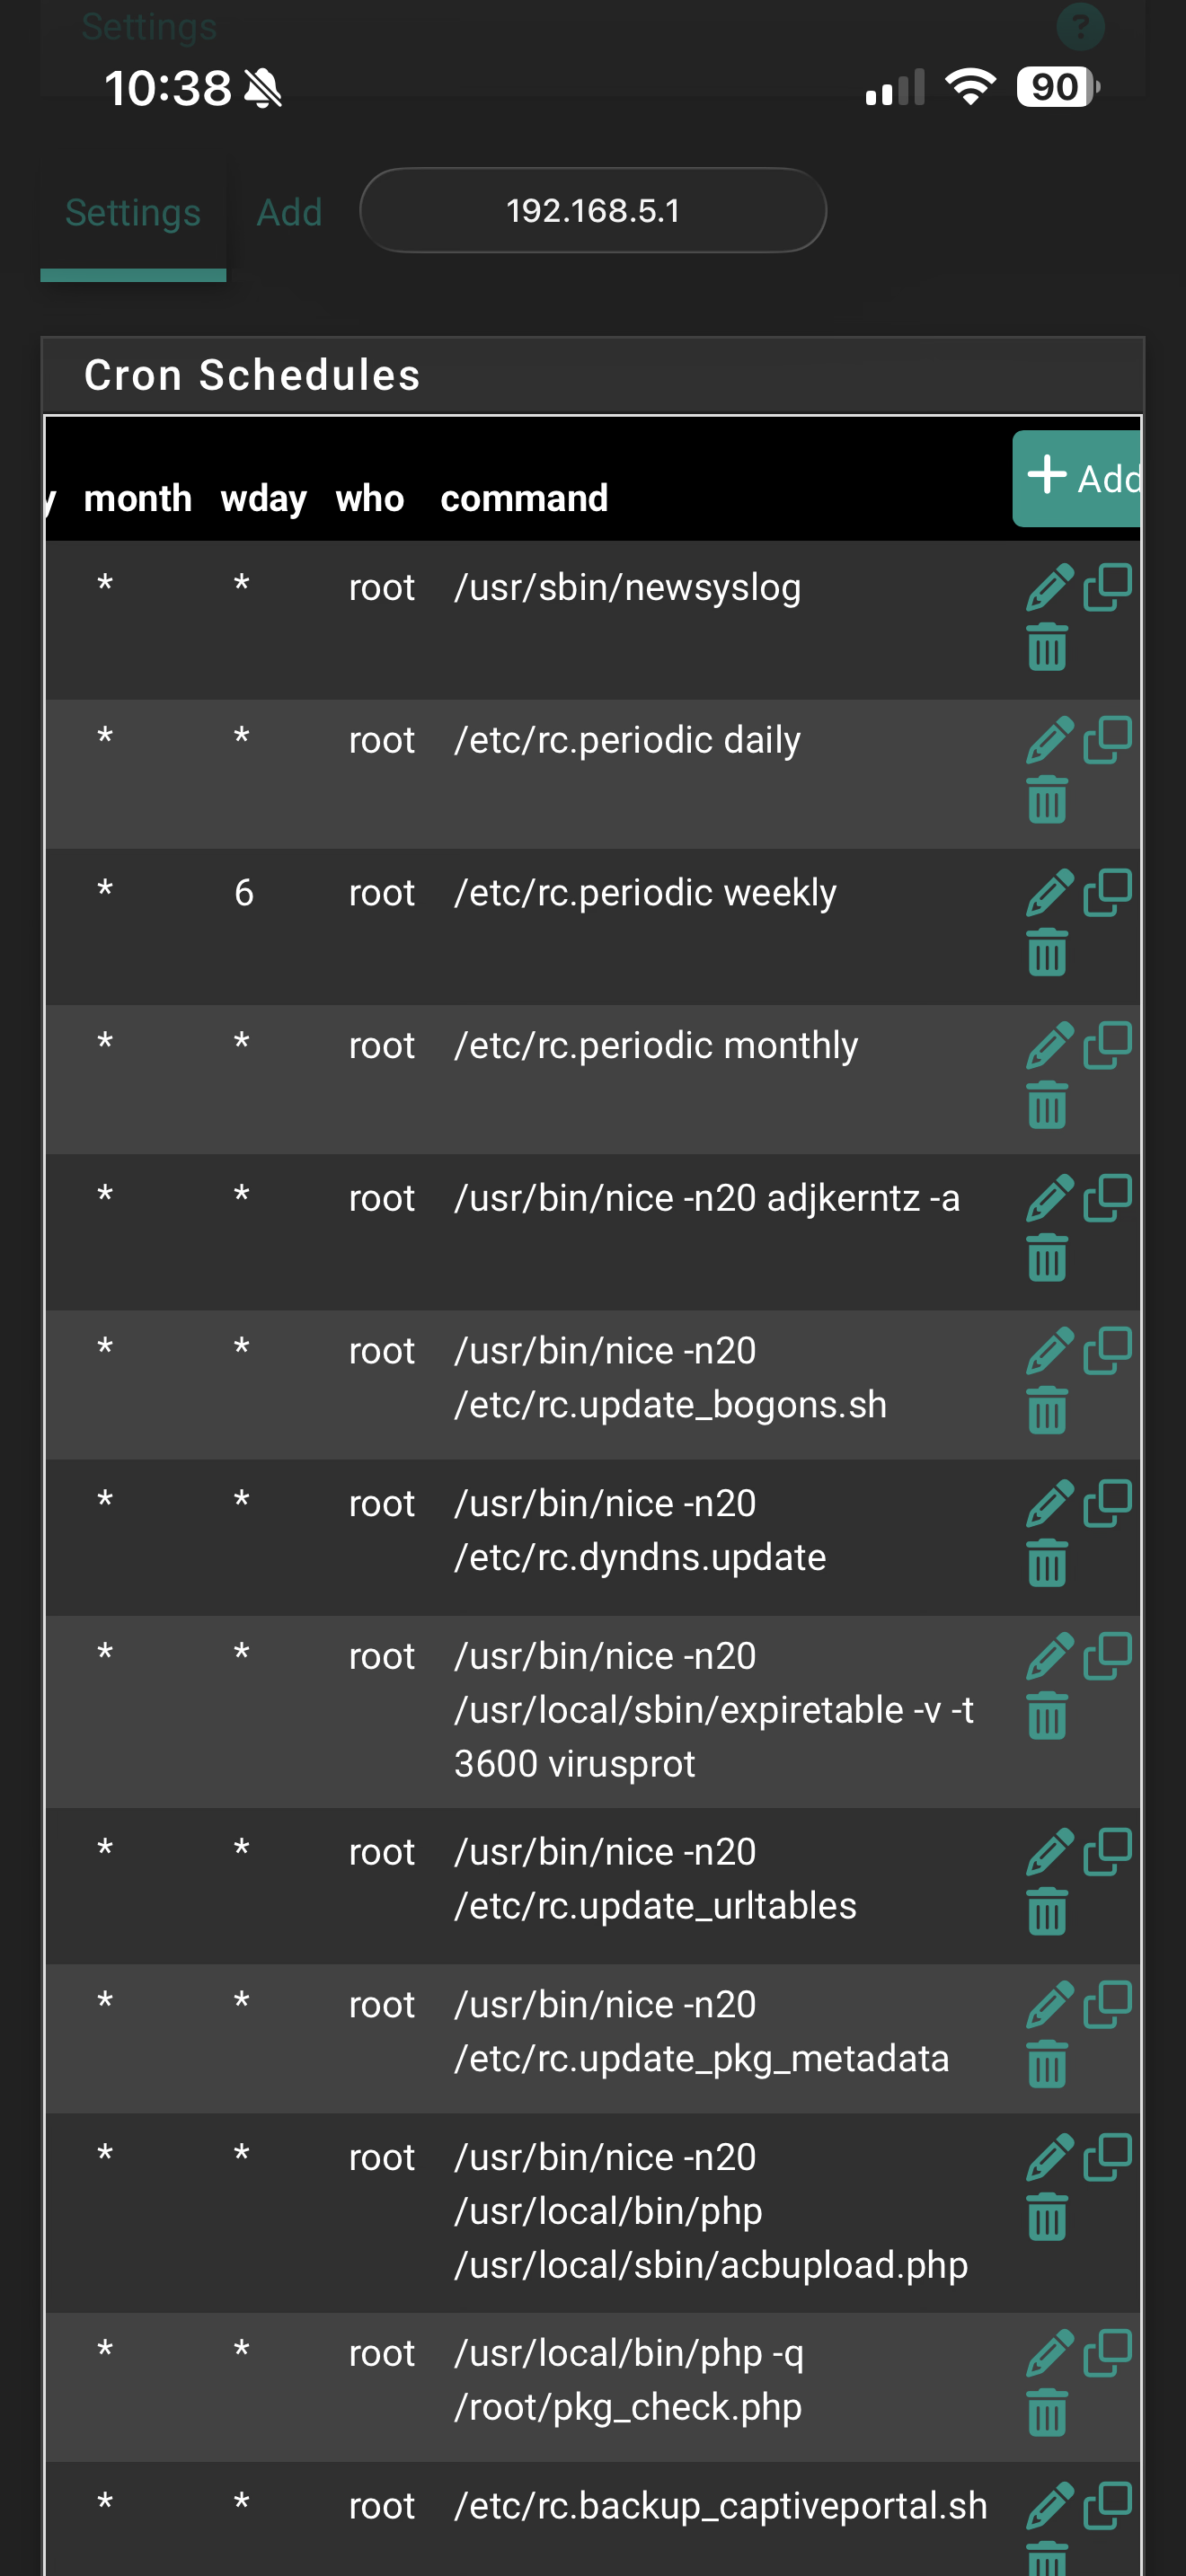Click the /etc/rc.periodic weekly command text

[x=645, y=893]
